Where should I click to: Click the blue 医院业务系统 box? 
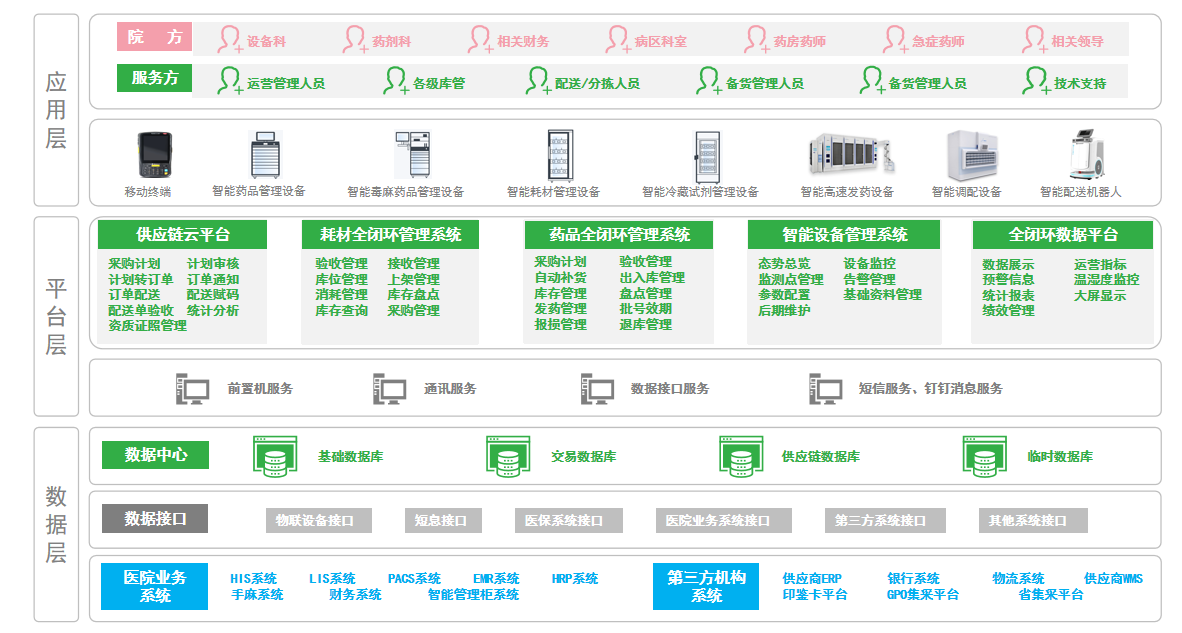(155, 586)
